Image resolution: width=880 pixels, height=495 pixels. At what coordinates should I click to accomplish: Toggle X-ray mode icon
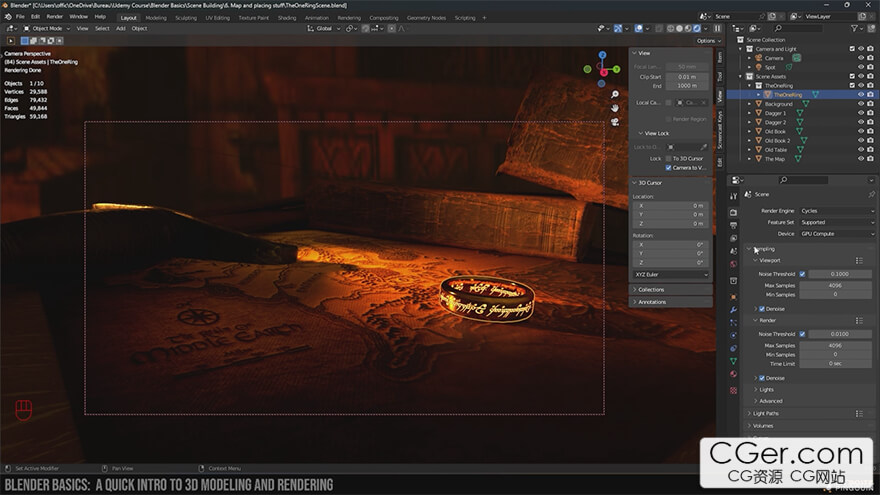[x=659, y=28]
